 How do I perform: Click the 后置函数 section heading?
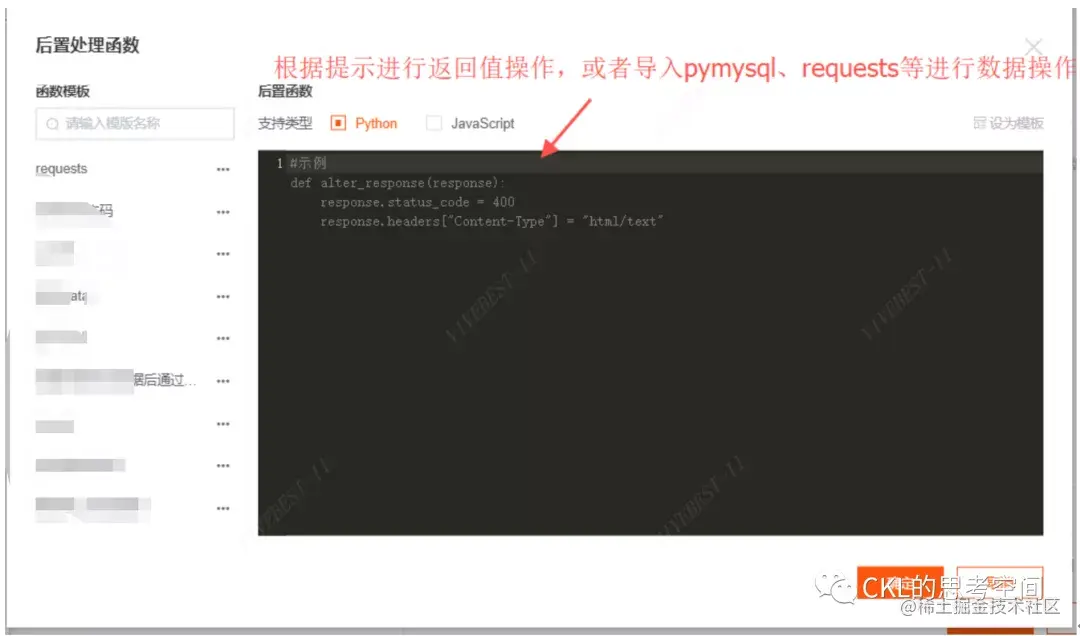(x=285, y=91)
